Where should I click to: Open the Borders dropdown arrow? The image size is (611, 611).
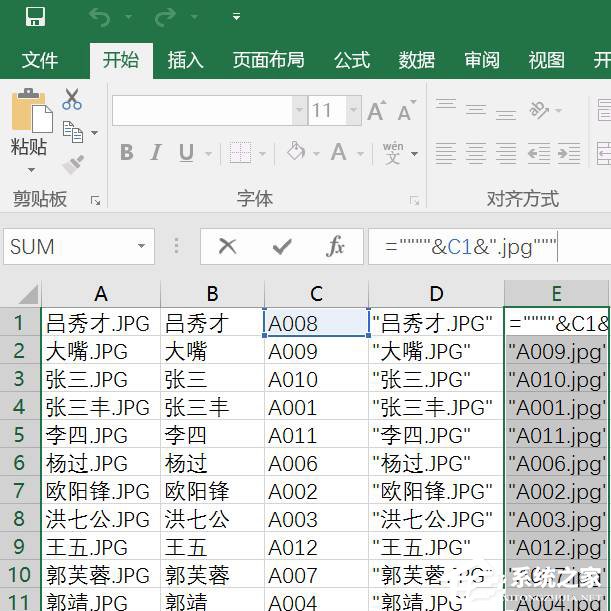point(262,154)
